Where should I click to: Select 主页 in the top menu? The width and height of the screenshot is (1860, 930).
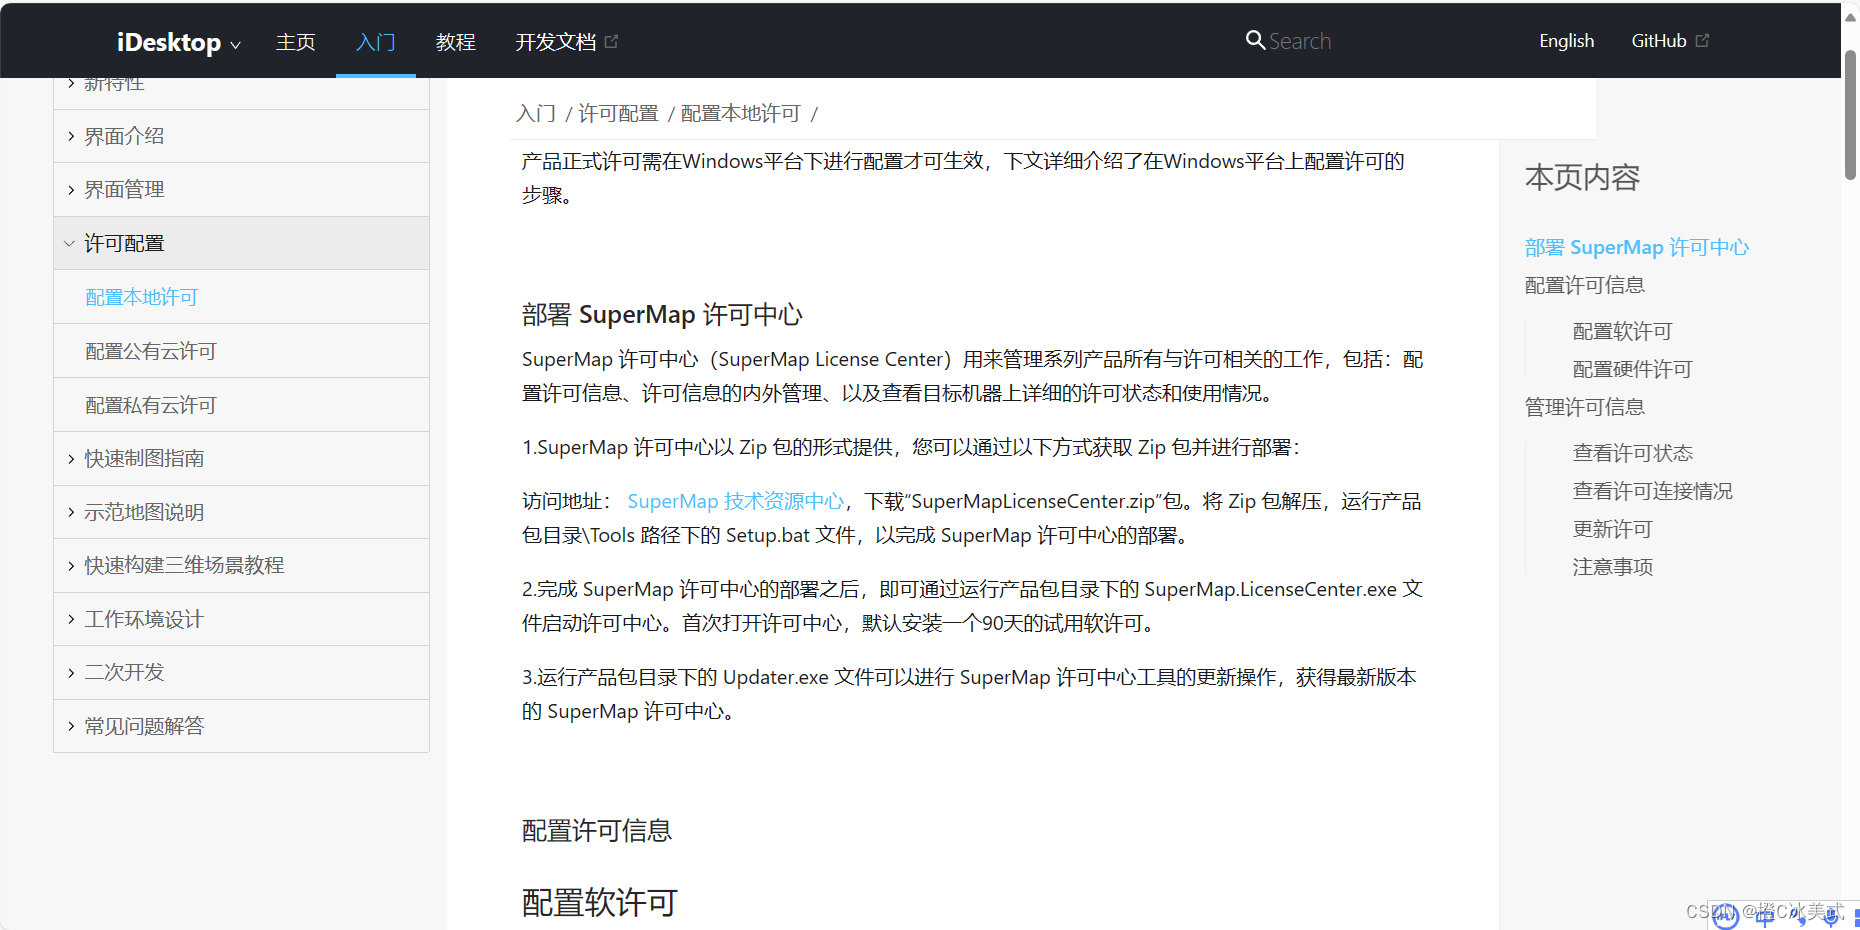[x=296, y=41]
